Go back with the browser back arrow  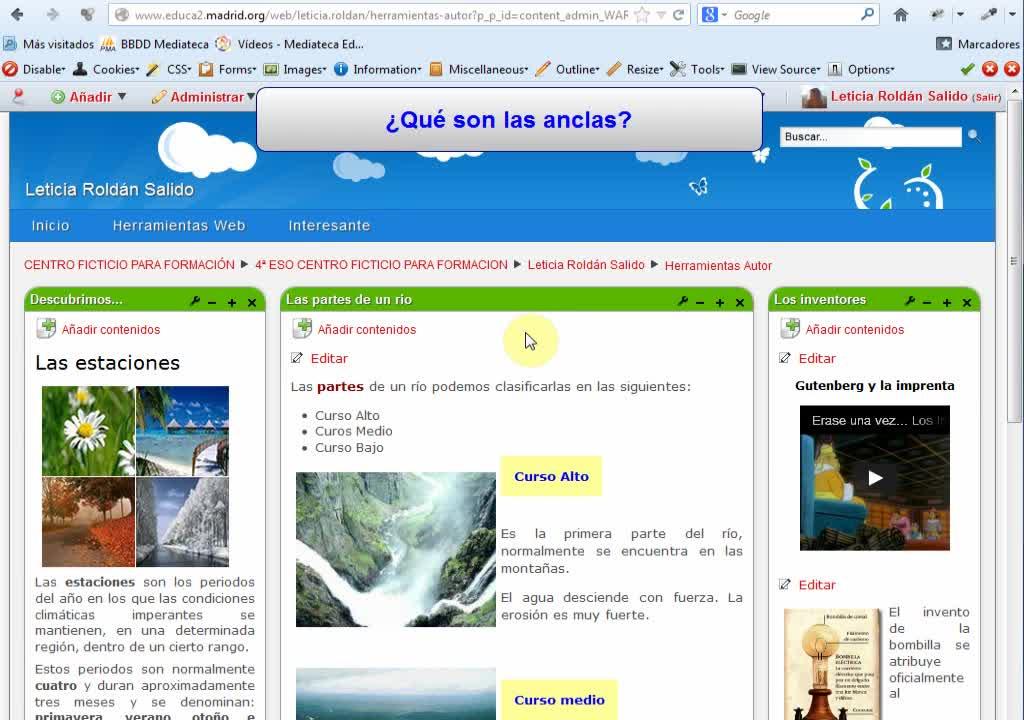click(x=17, y=14)
